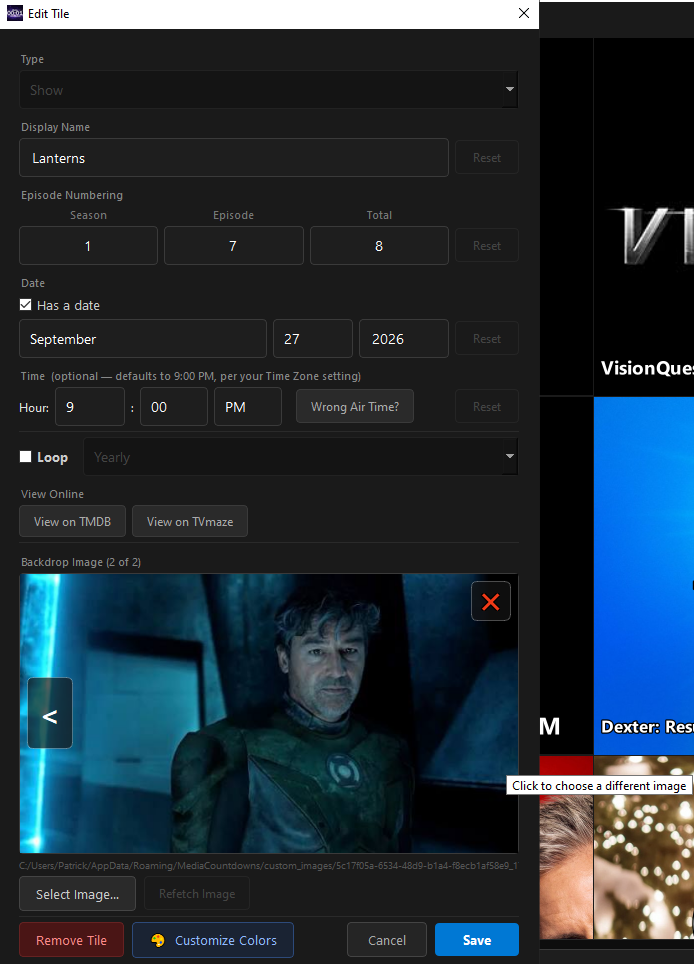The width and height of the screenshot is (694, 964).
Task: Click the AM/PM field showing PM
Action: coord(248,407)
